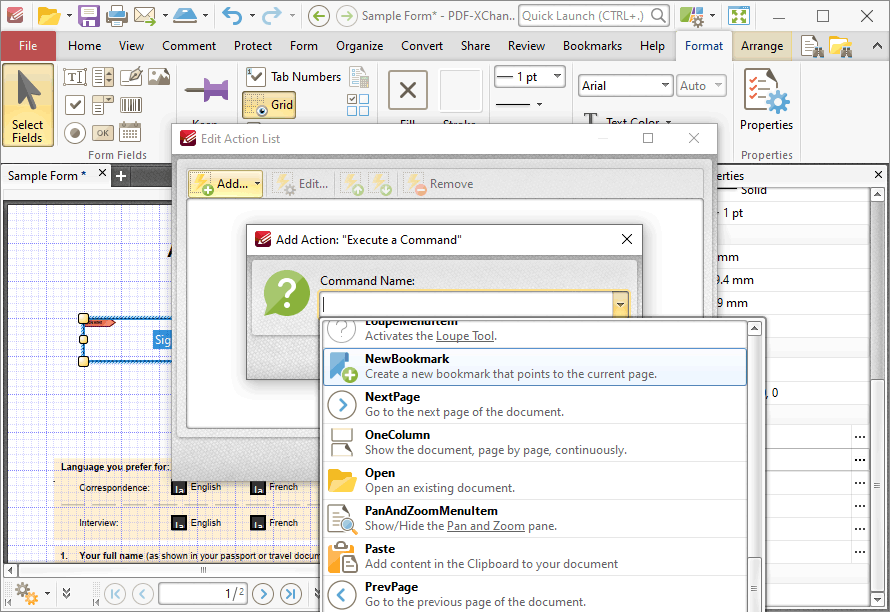Toggle the Grid button
Image resolution: width=890 pixels, height=612 pixels.
269,105
